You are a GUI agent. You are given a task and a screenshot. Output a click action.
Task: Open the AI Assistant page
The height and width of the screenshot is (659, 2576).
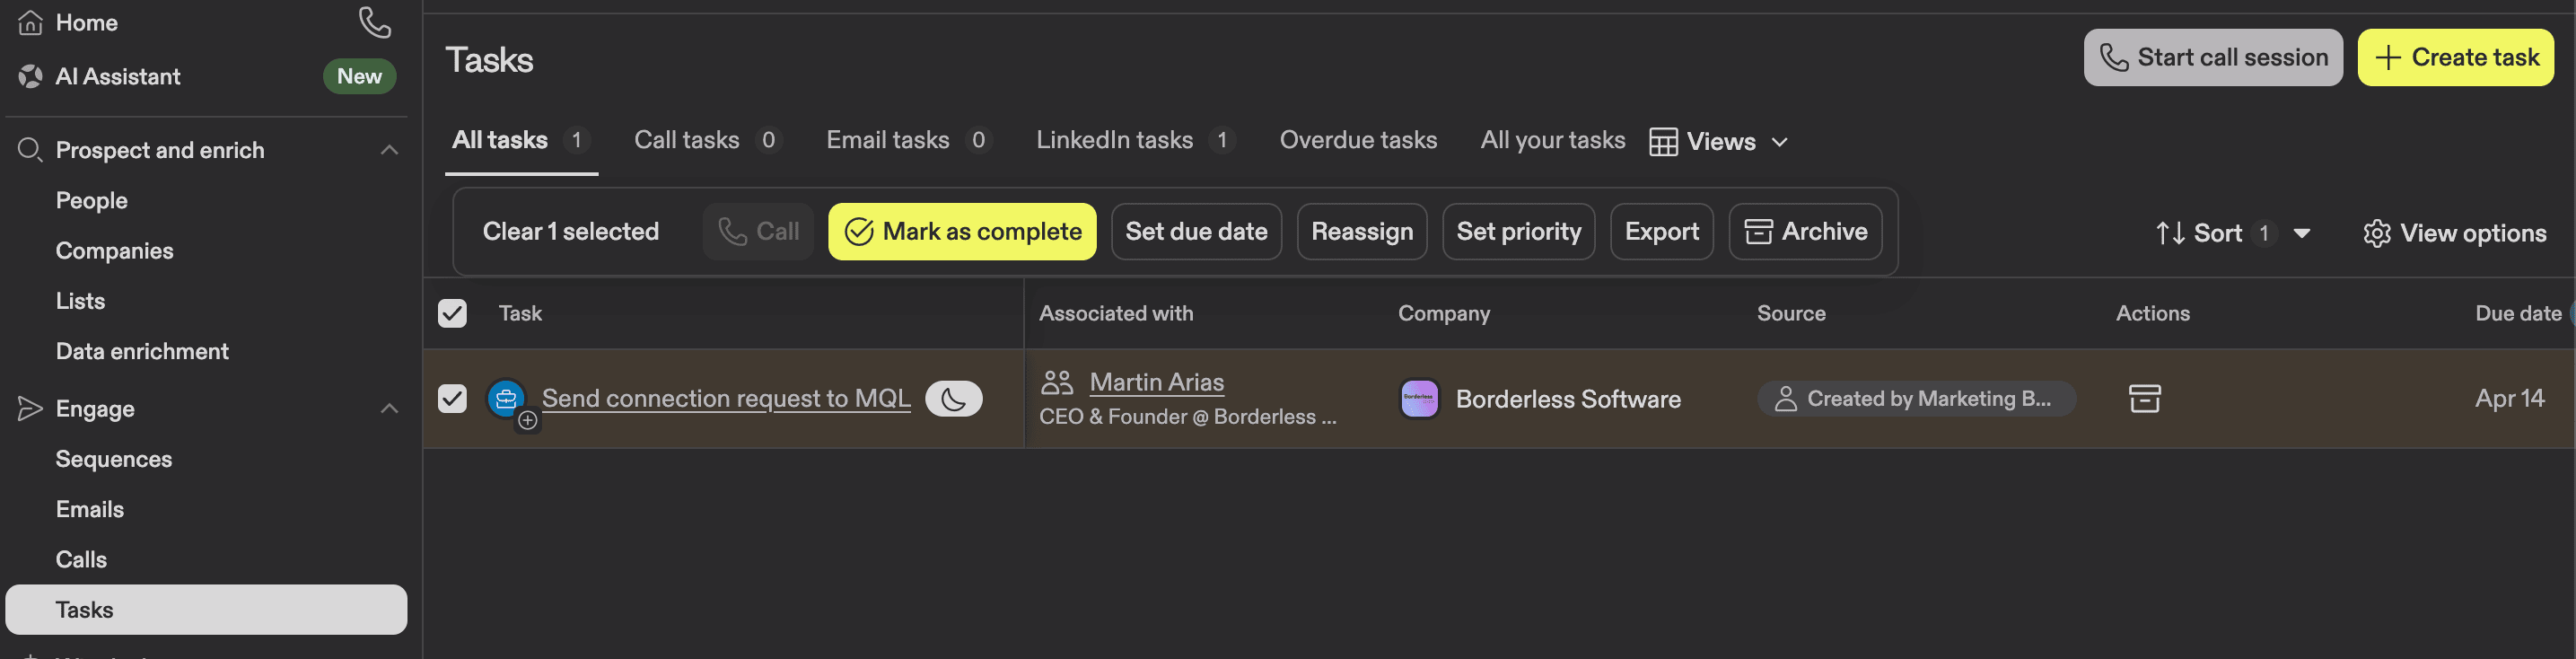pos(118,76)
